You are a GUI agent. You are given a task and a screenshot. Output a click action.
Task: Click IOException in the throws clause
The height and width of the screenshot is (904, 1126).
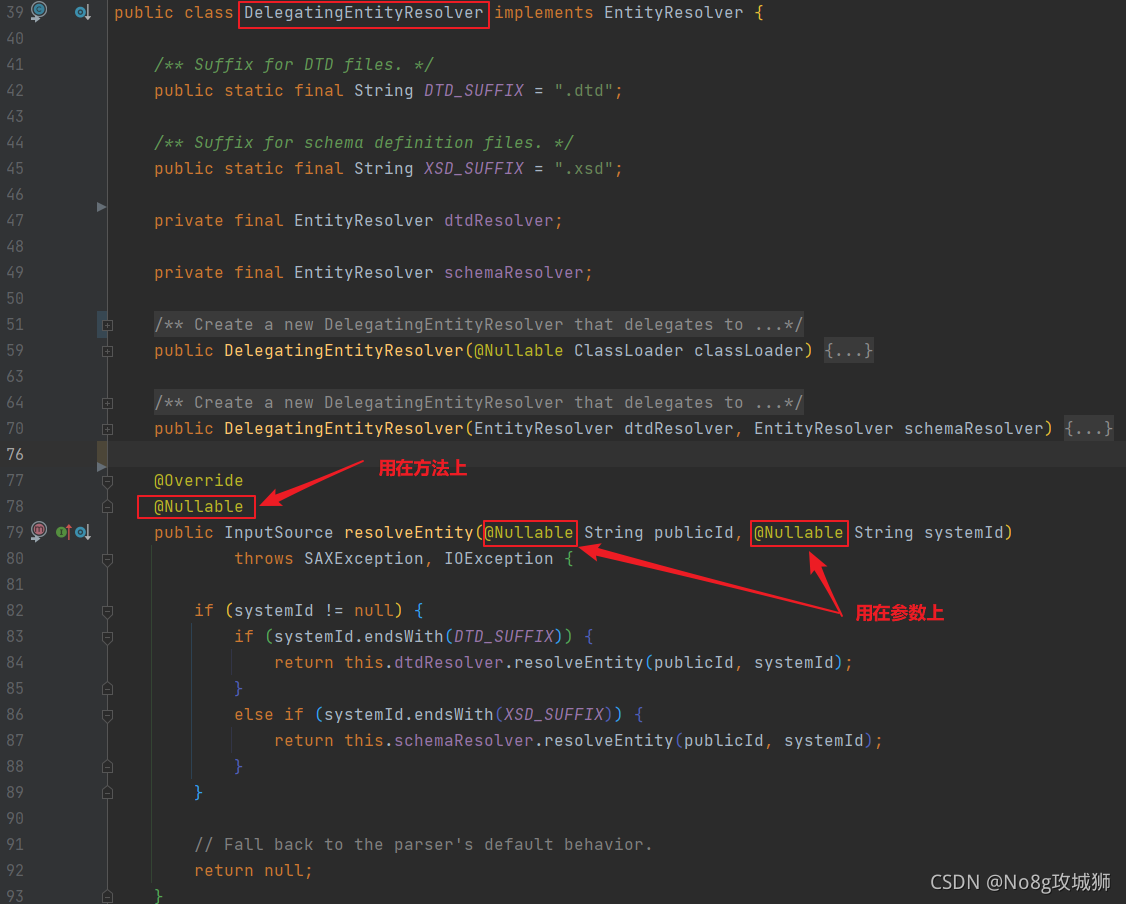(x=498, y=559)
